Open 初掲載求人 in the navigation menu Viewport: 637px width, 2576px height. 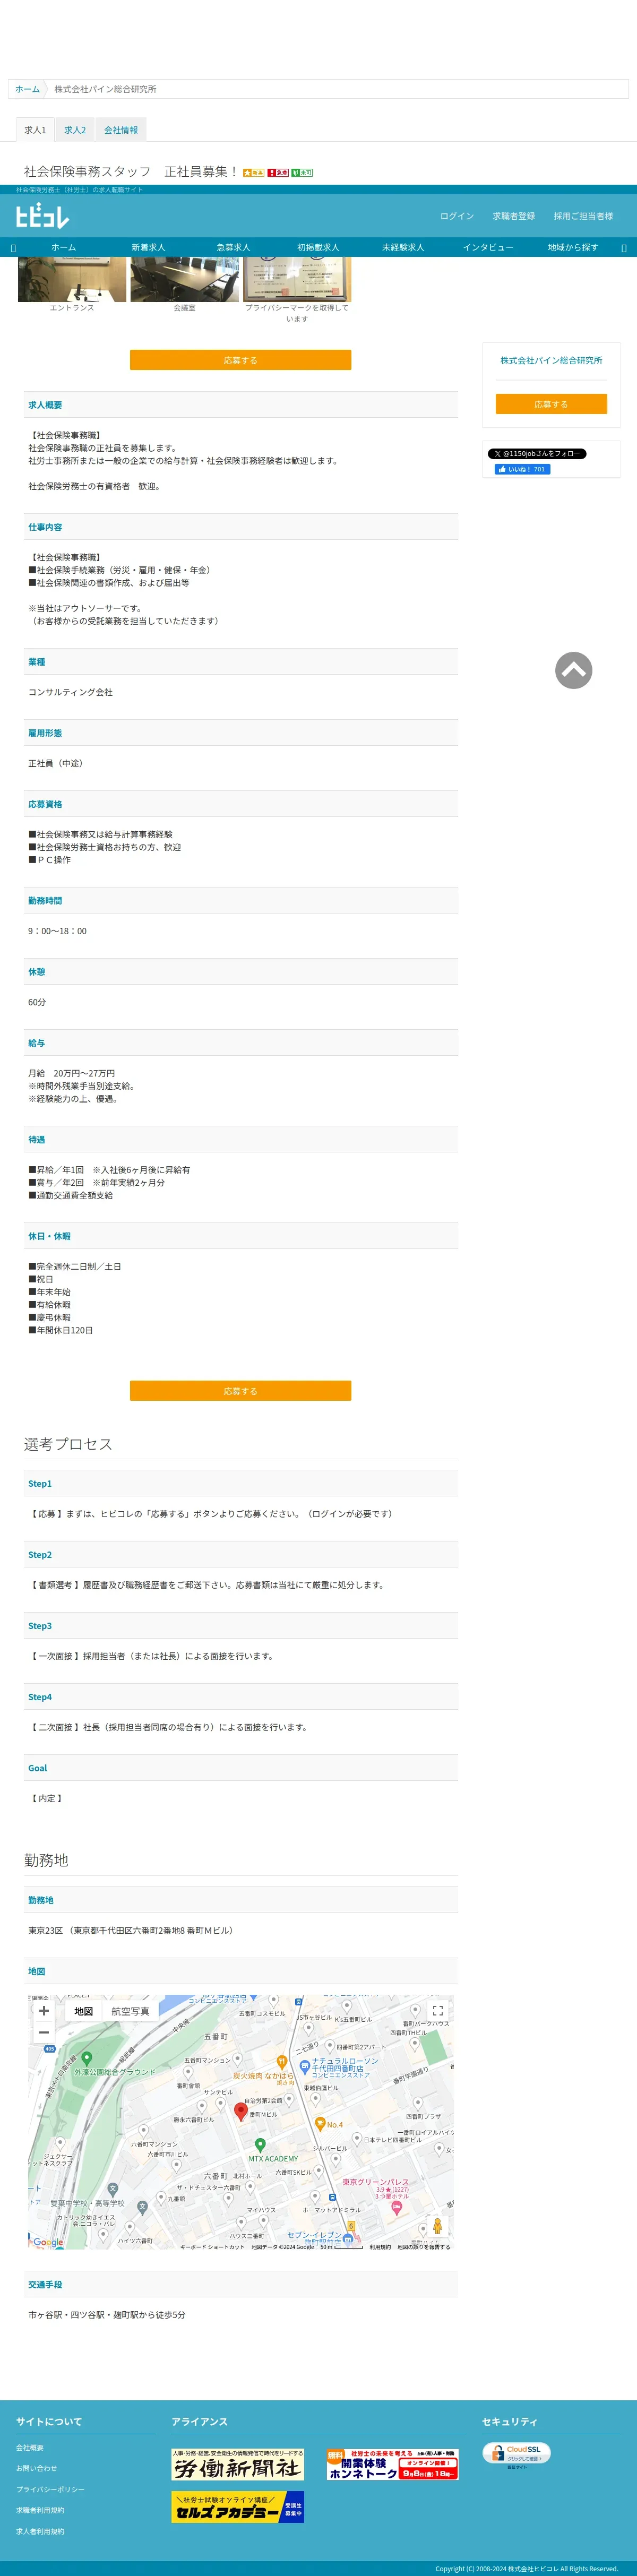tap(318, 247)
